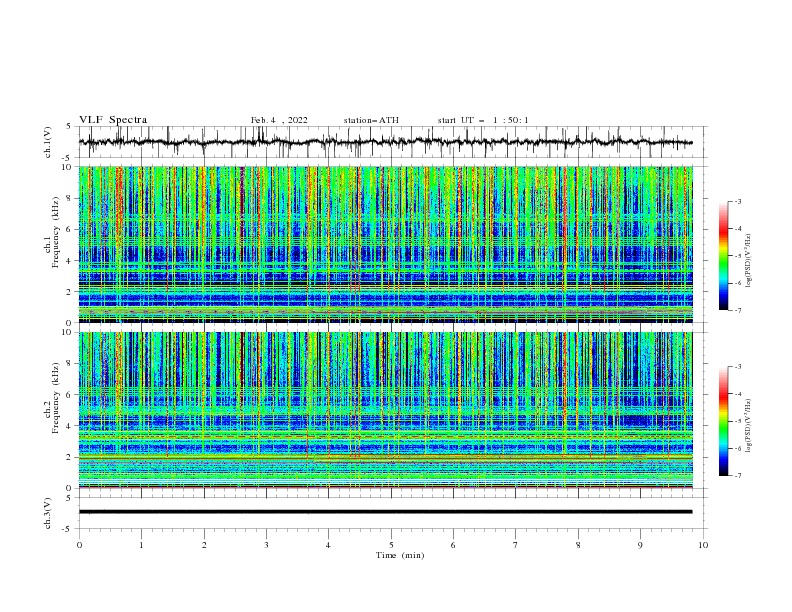Click time axis tick label "8"
The height and width of the screenshot is (612, 792).
point(578,545)
